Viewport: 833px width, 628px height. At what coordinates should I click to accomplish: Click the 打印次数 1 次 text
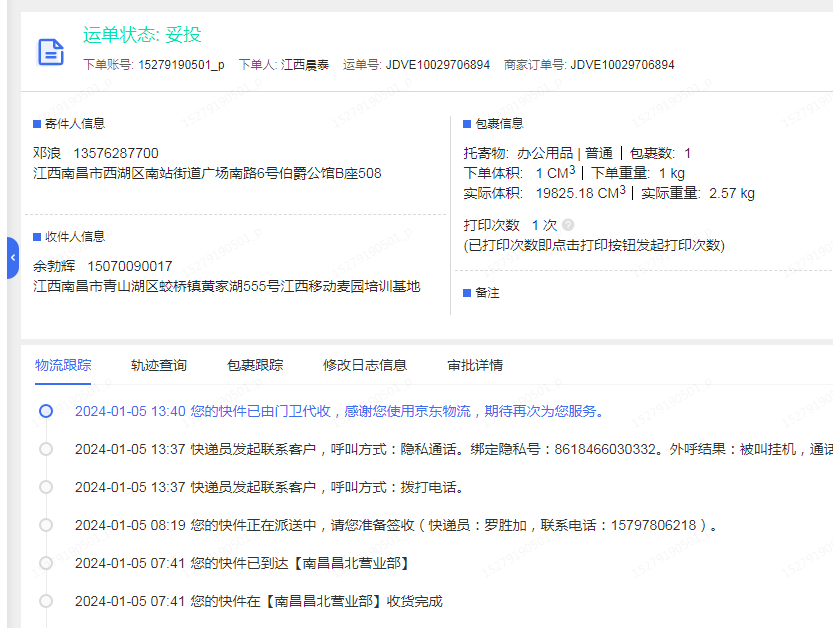510,225
